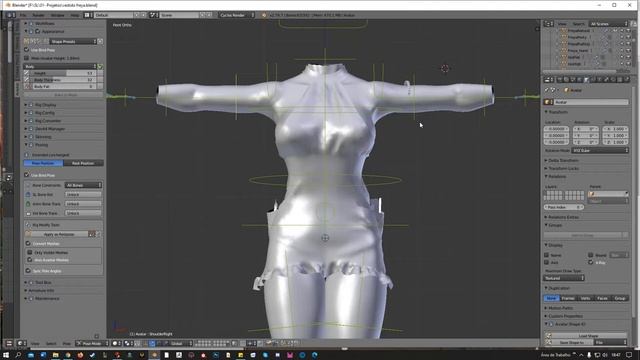Click the screen layout browse icon before Default
The image size is (640, 360).
point(88,15)
